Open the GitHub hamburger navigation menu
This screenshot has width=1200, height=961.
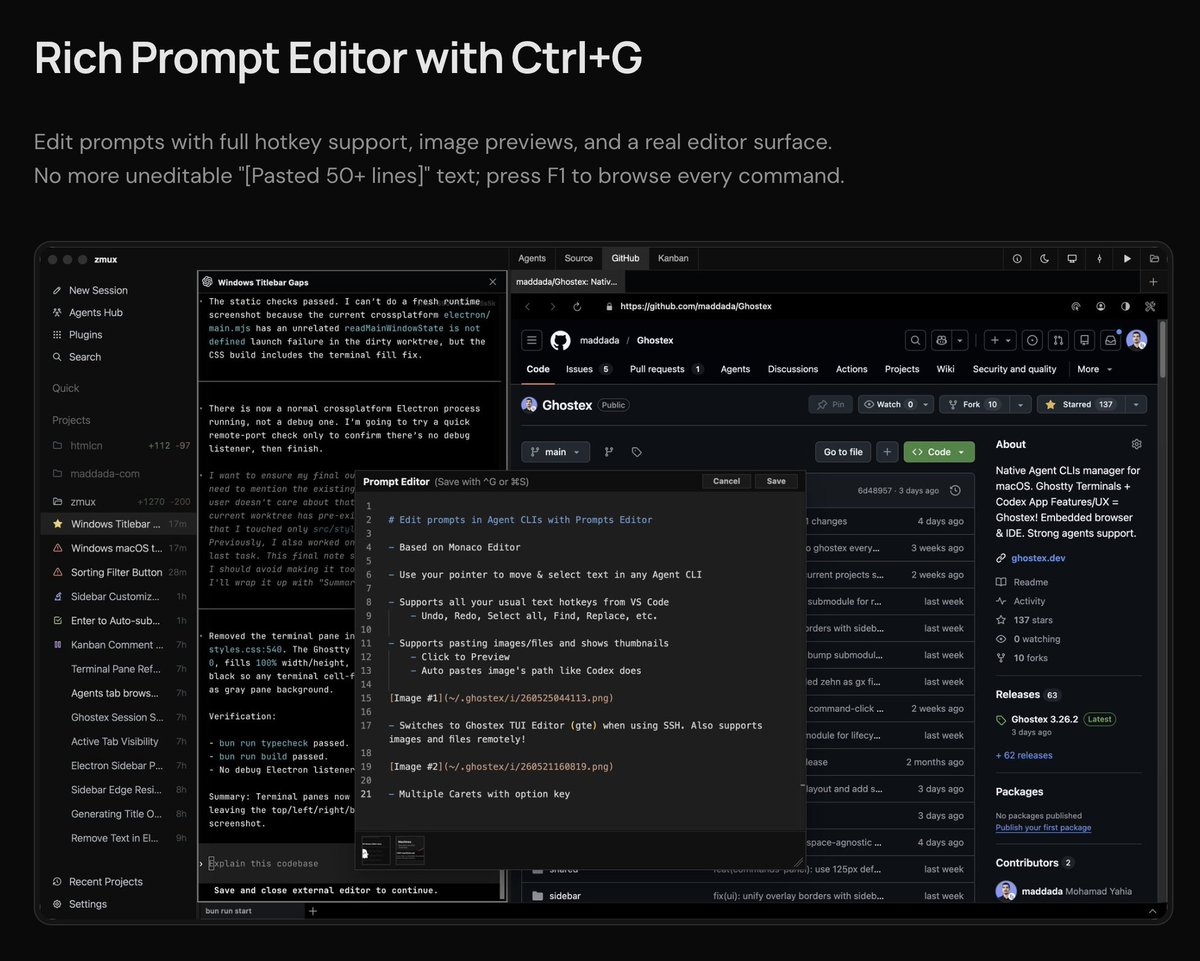click(x=532, y=340)
